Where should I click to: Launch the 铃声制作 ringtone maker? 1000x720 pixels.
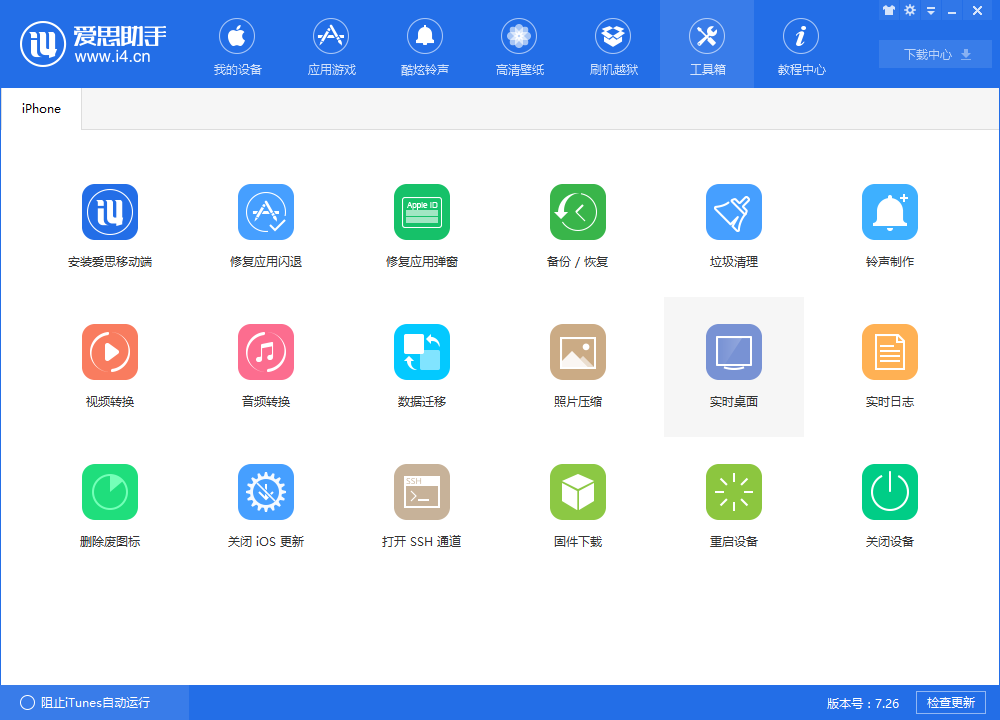(890, 212)
